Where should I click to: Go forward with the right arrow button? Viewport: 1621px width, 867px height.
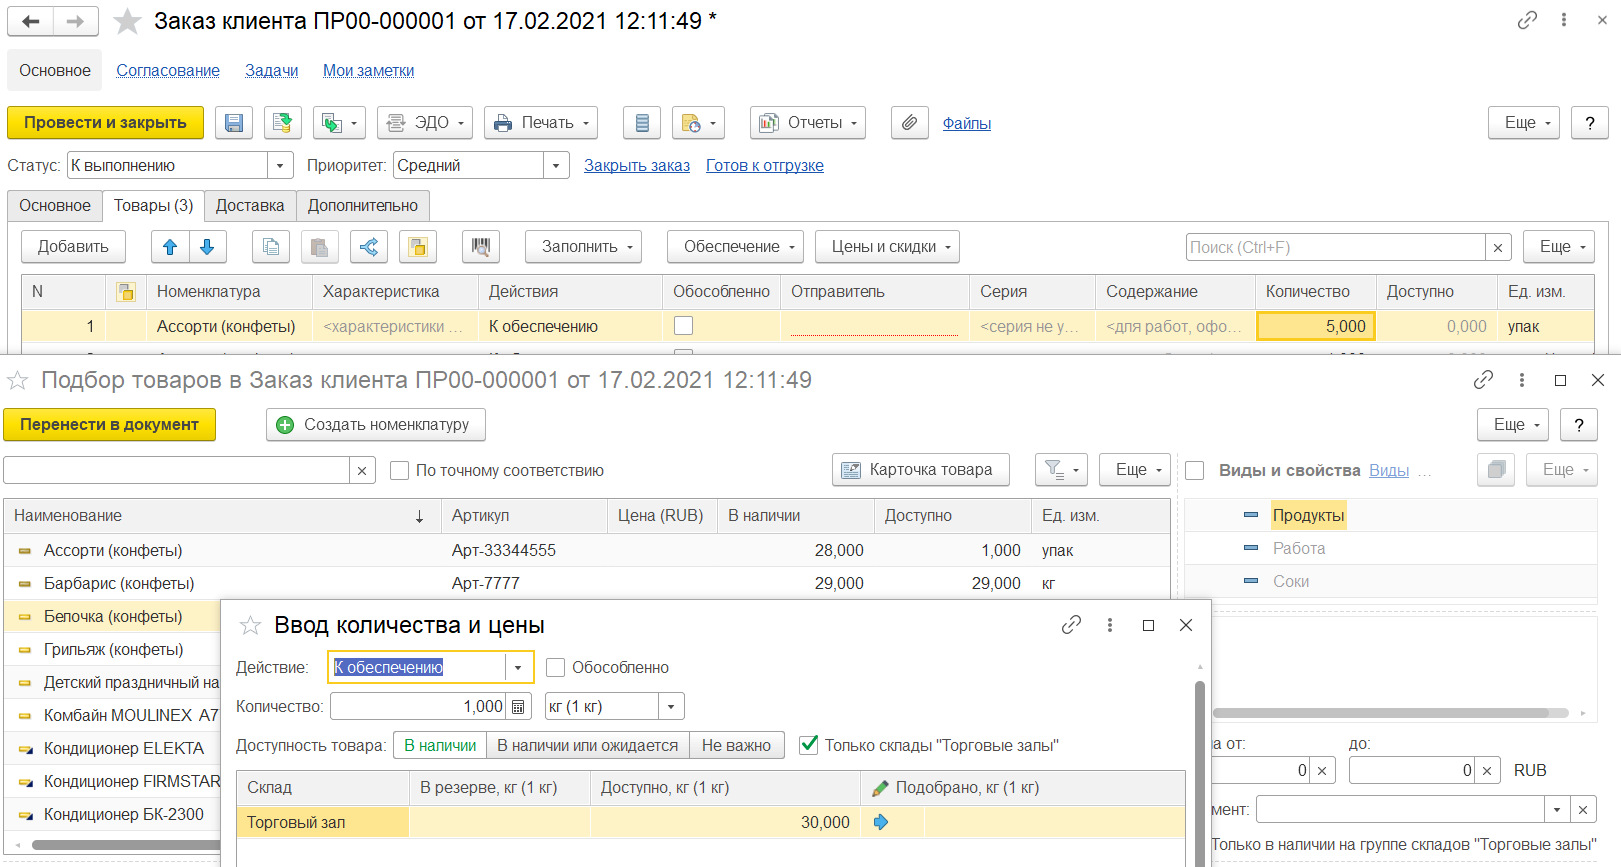tap(76, 21)
